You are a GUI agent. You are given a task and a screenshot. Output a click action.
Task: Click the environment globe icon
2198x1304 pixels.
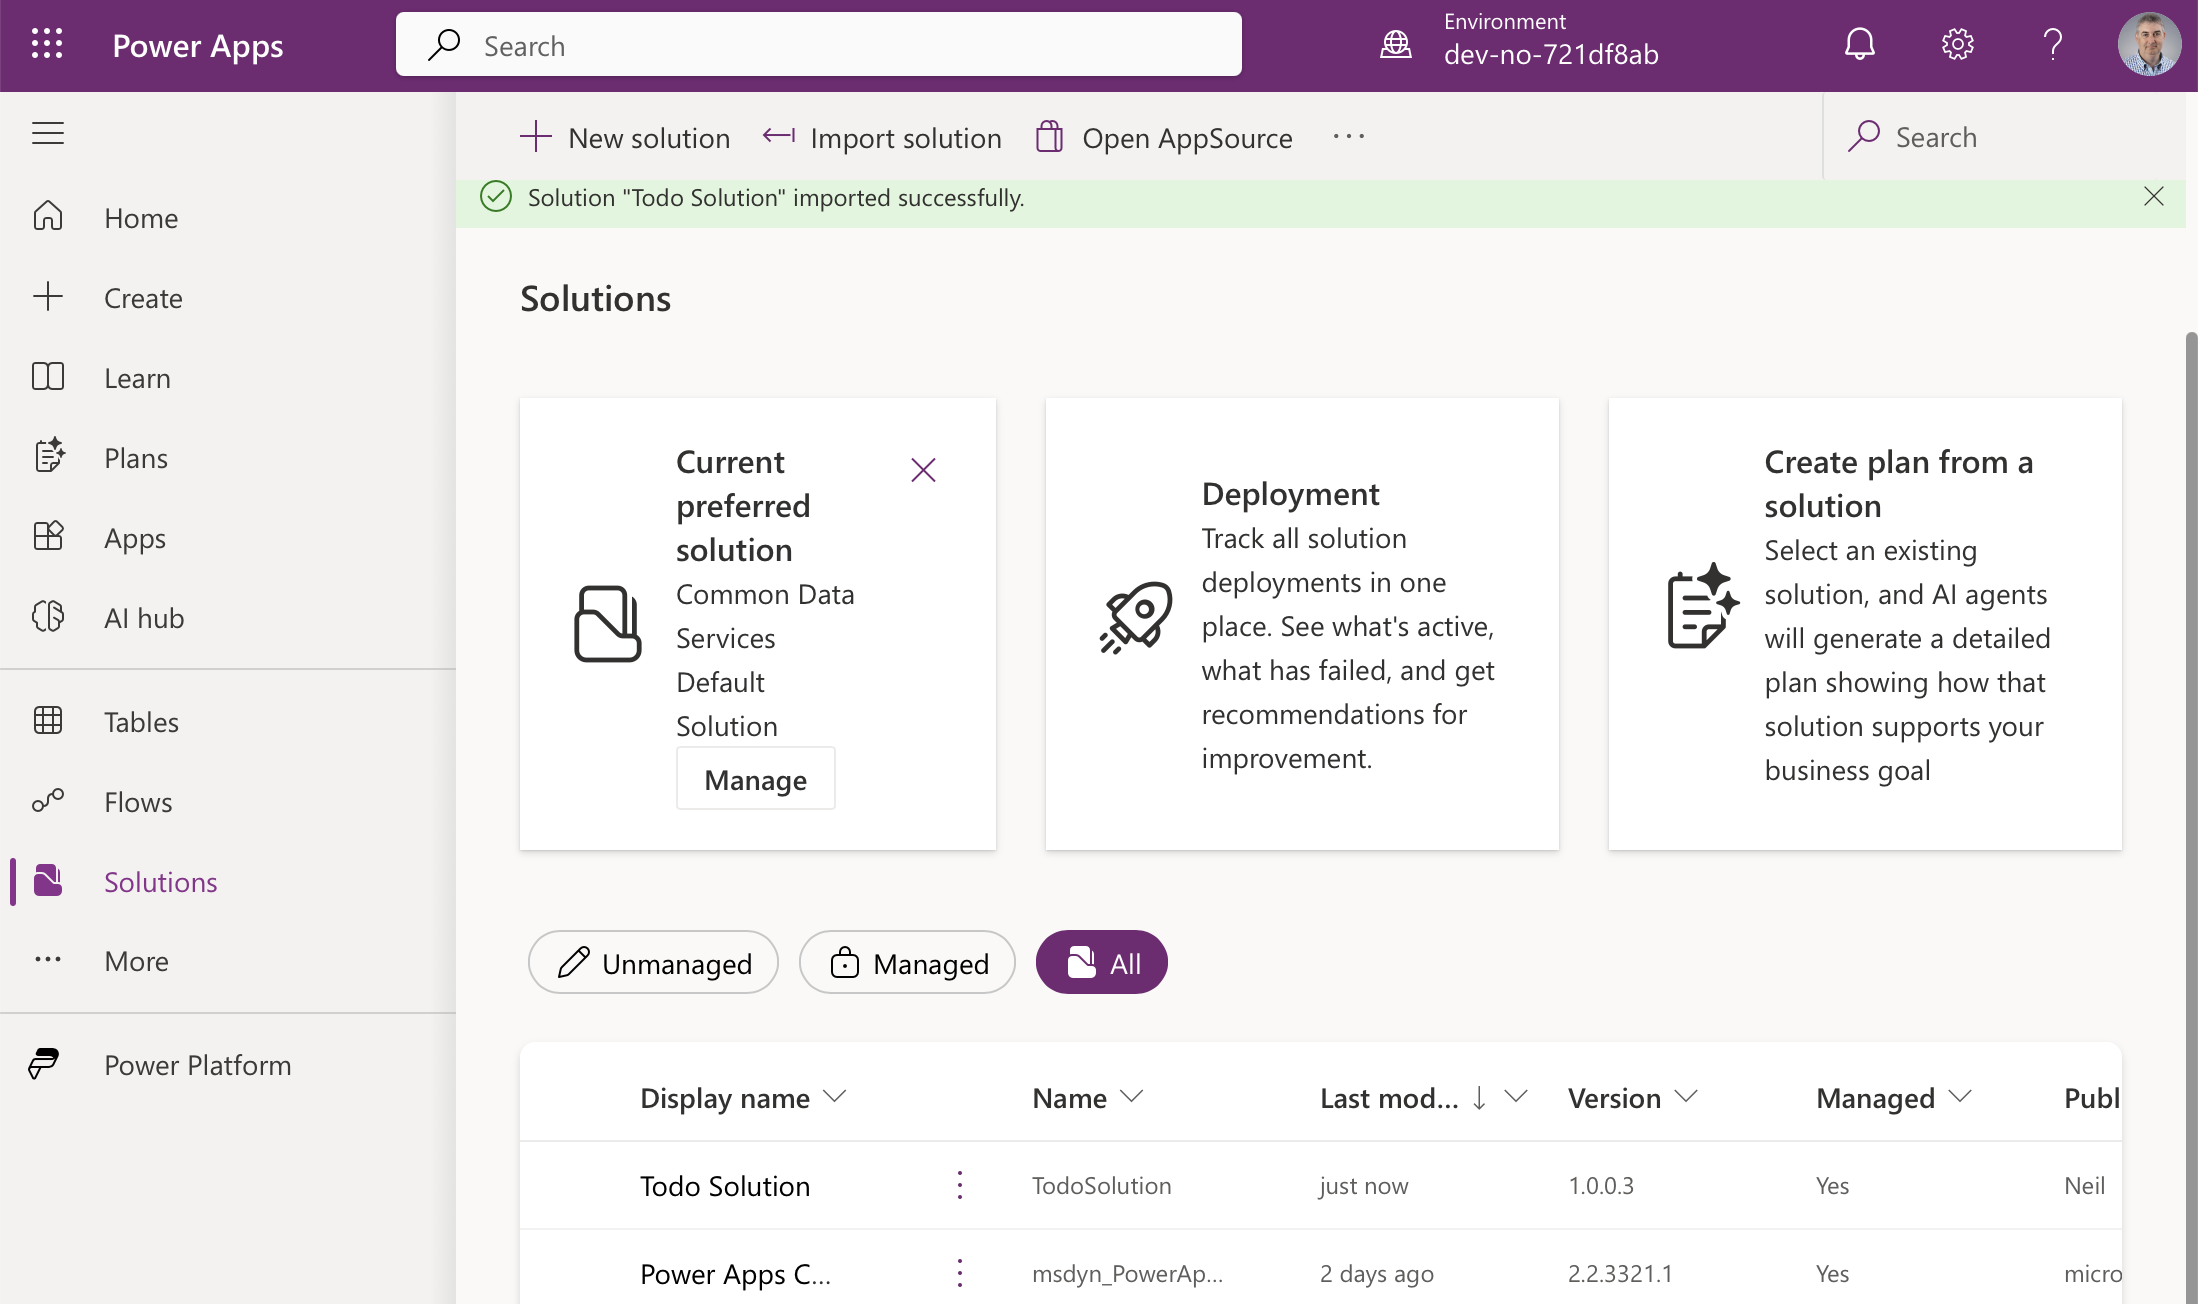tap(1396, 44)
